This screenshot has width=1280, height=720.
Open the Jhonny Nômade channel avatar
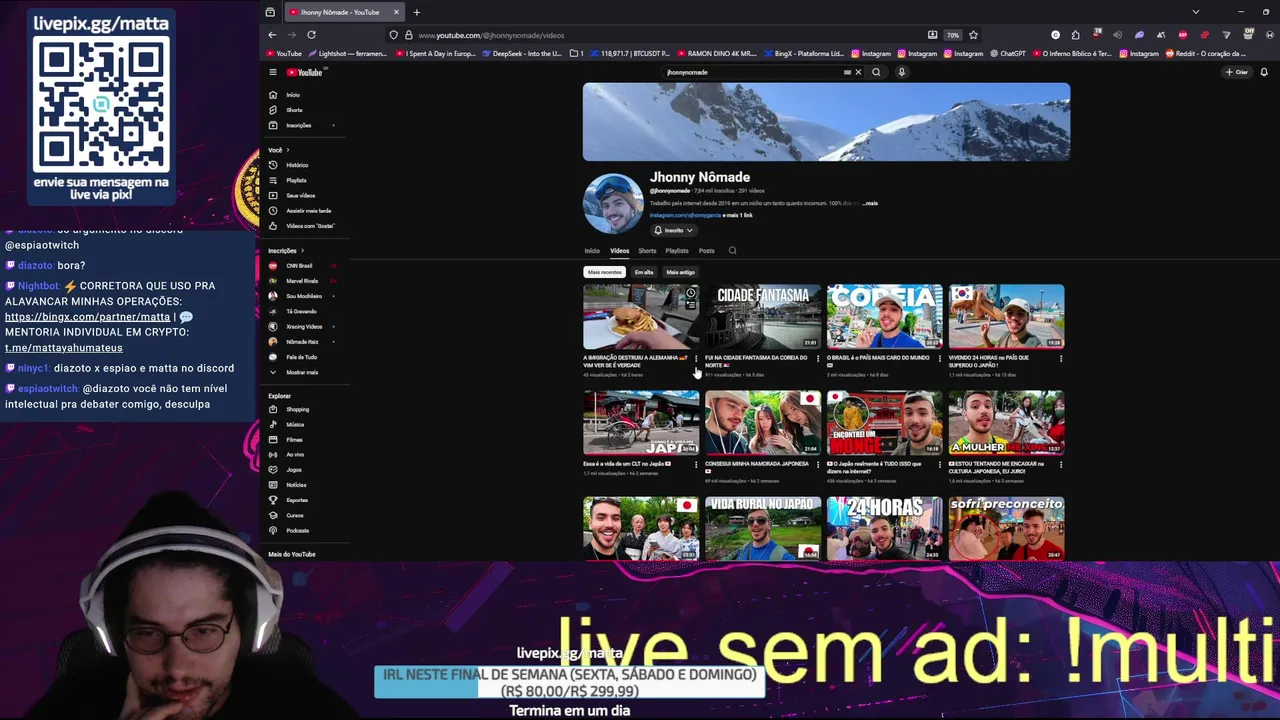click(x=613, y=204)
